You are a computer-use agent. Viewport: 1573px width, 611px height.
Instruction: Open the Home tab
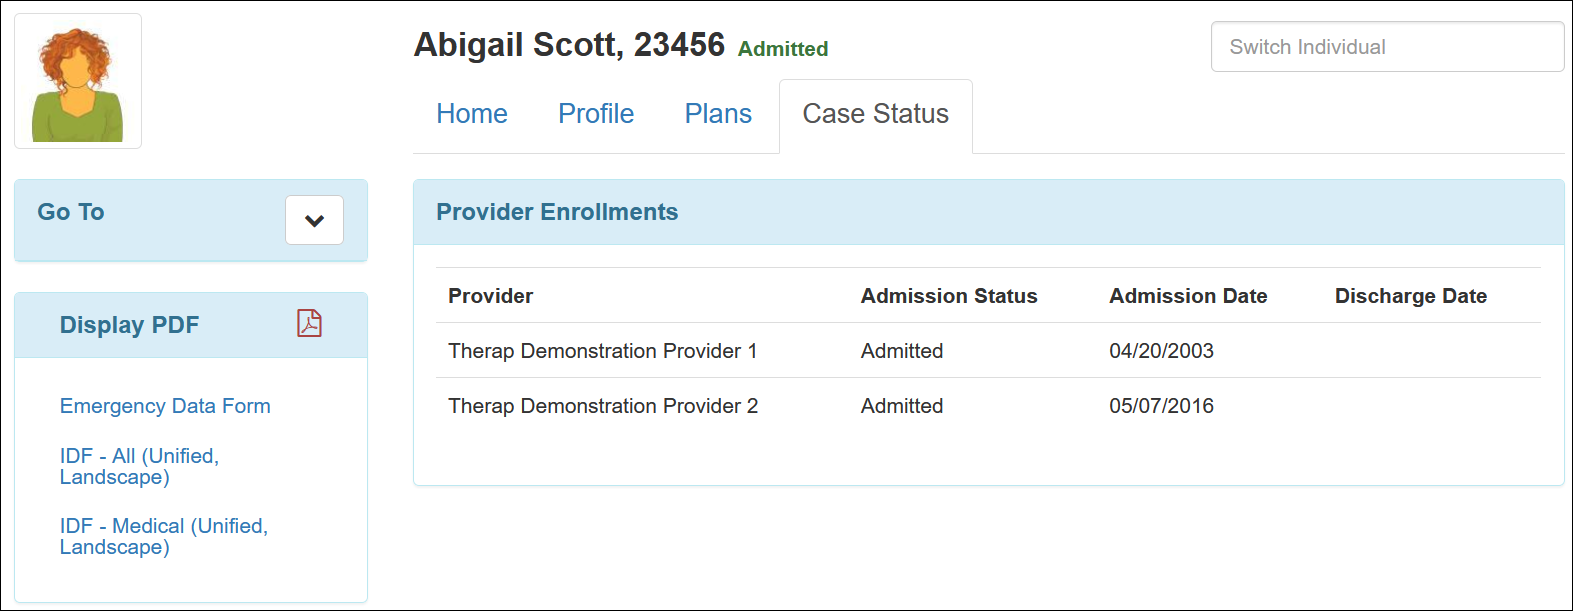click(x=472, y=114)
